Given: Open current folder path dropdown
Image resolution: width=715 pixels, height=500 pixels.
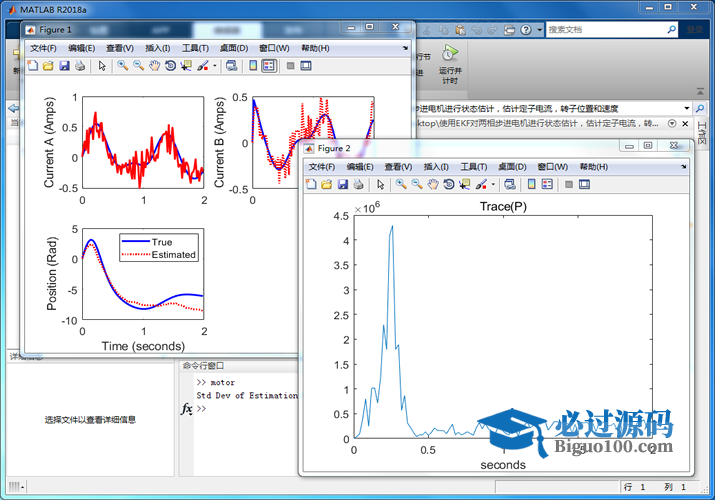Looking at the screenshot, I should (687, 108).
